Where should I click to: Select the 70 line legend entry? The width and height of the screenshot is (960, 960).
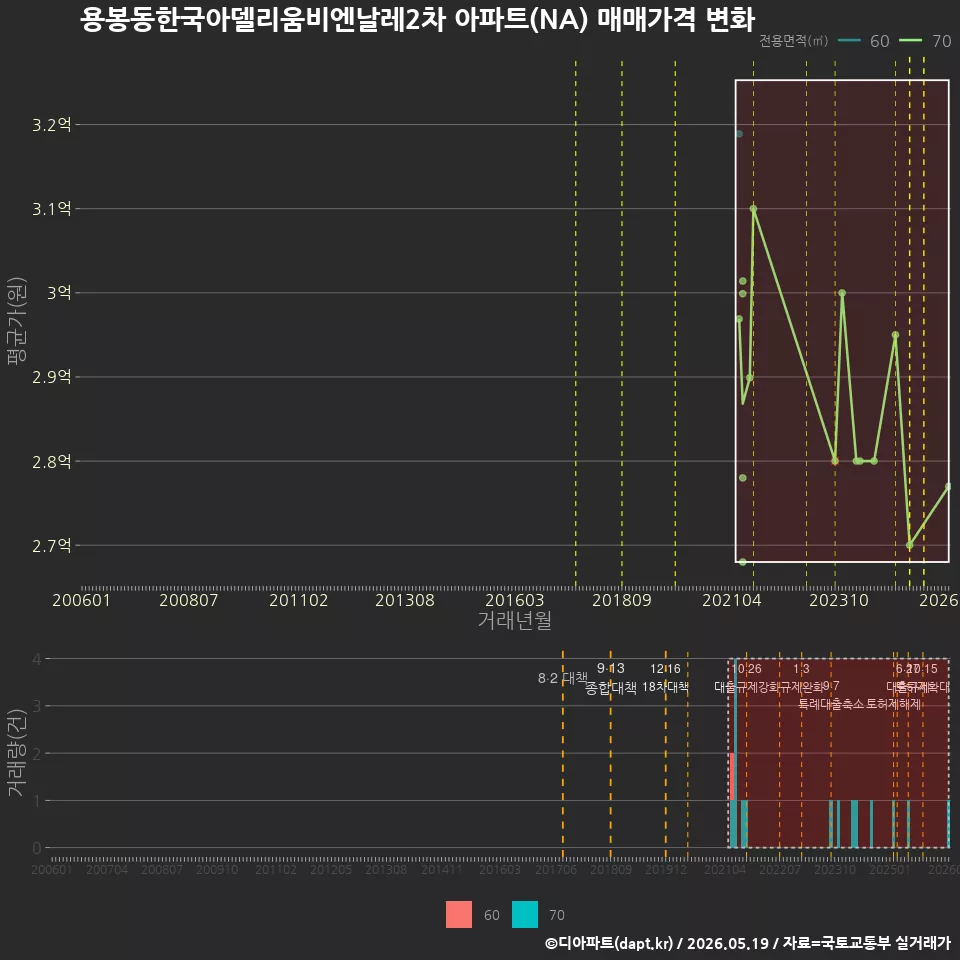tap(925, 41)
